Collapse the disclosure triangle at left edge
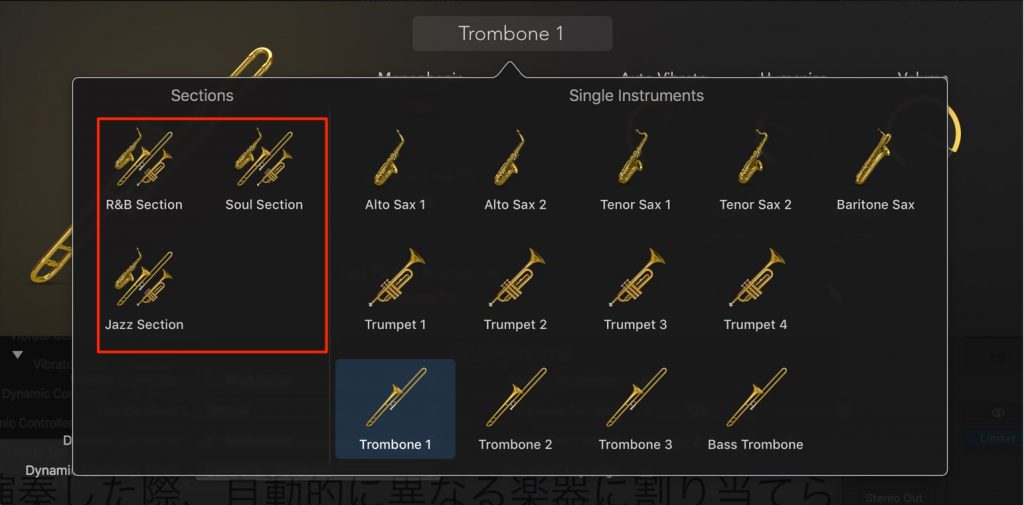Image resolution: width=1024 pixels, height=505 pixels. pos(18,355)
